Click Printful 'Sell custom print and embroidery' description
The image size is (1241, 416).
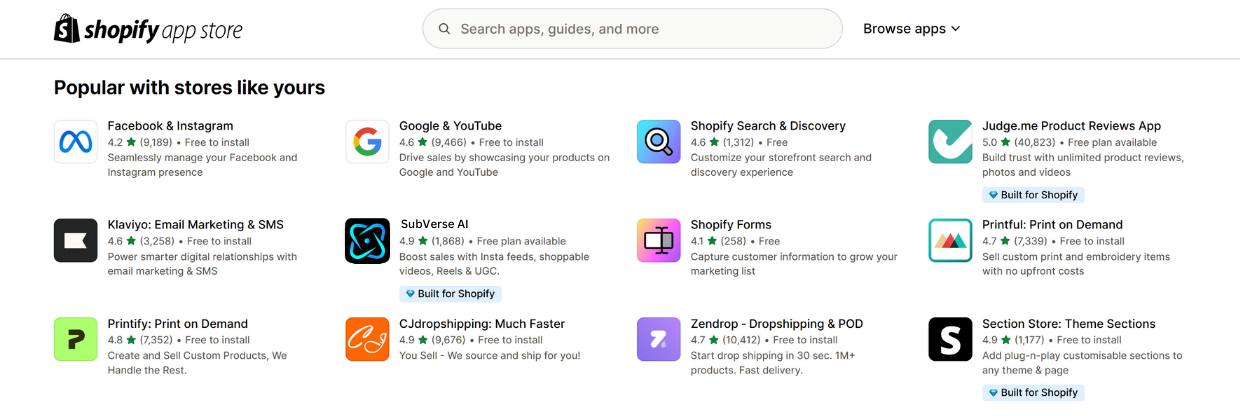(x=1076, y=264)
